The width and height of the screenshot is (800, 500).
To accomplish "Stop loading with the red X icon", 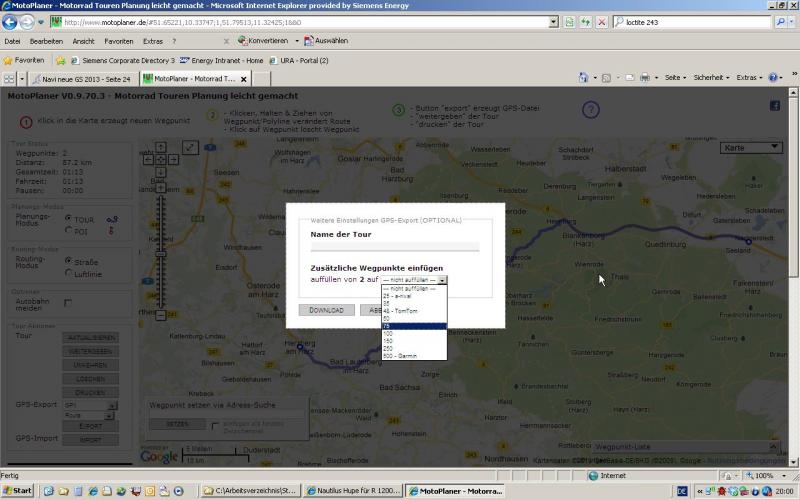I will 602,22.
